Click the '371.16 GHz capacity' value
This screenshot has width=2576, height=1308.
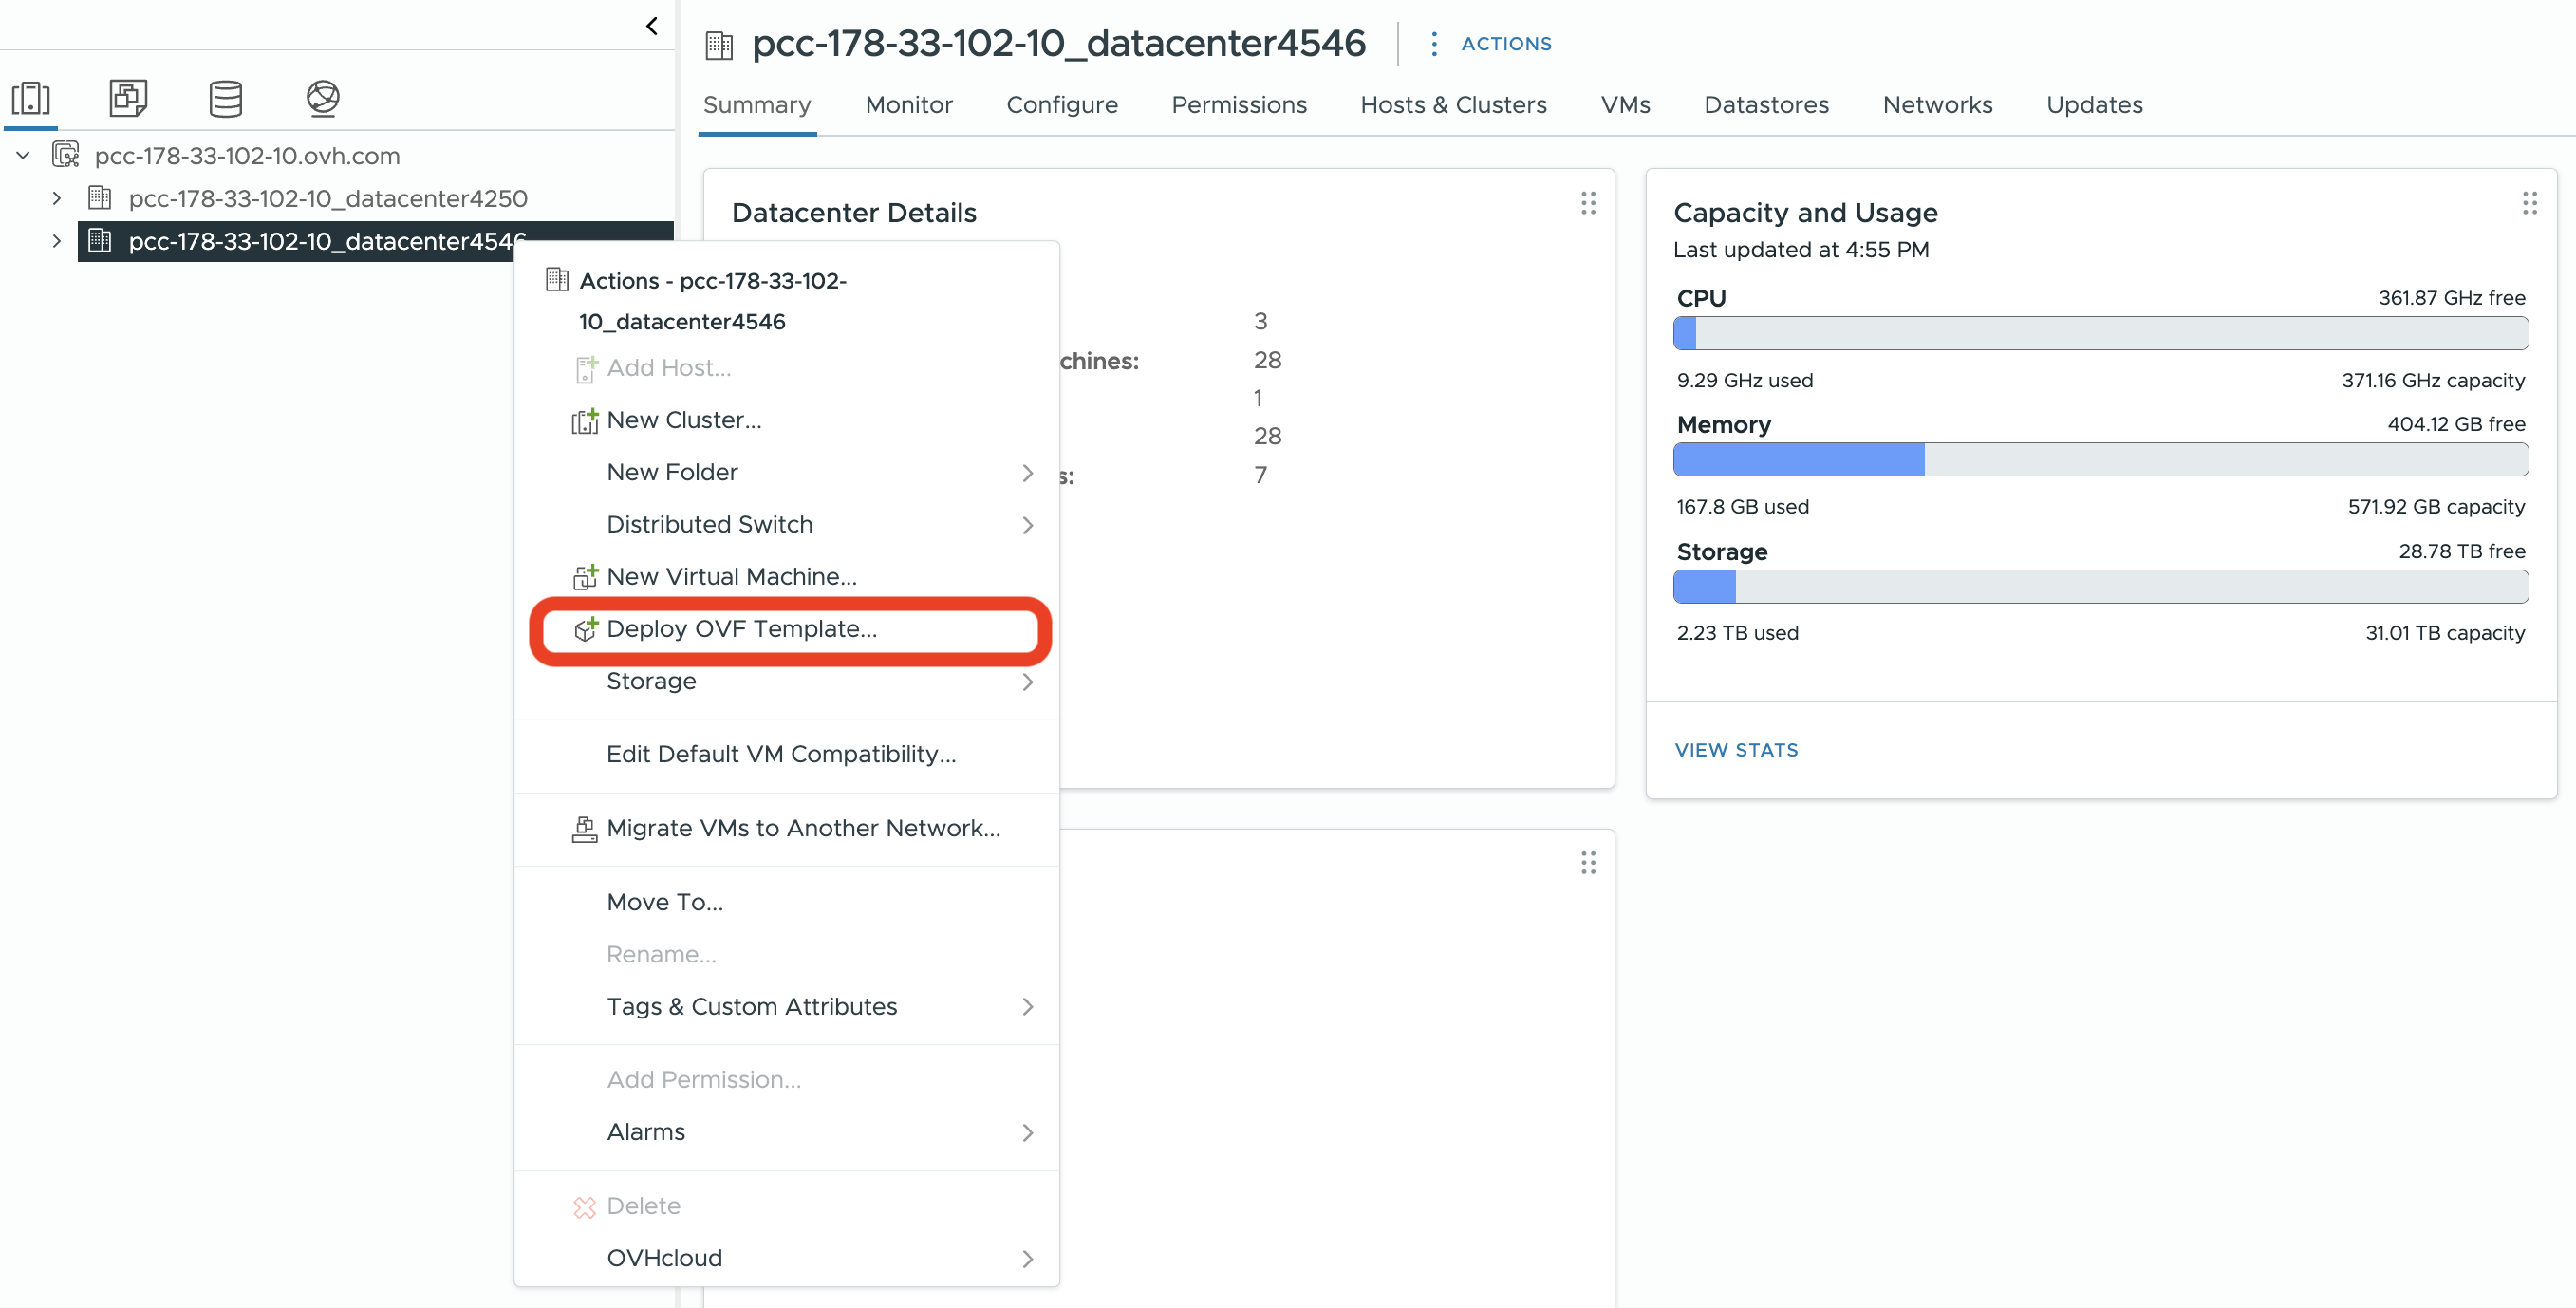tap(2433, 381)
